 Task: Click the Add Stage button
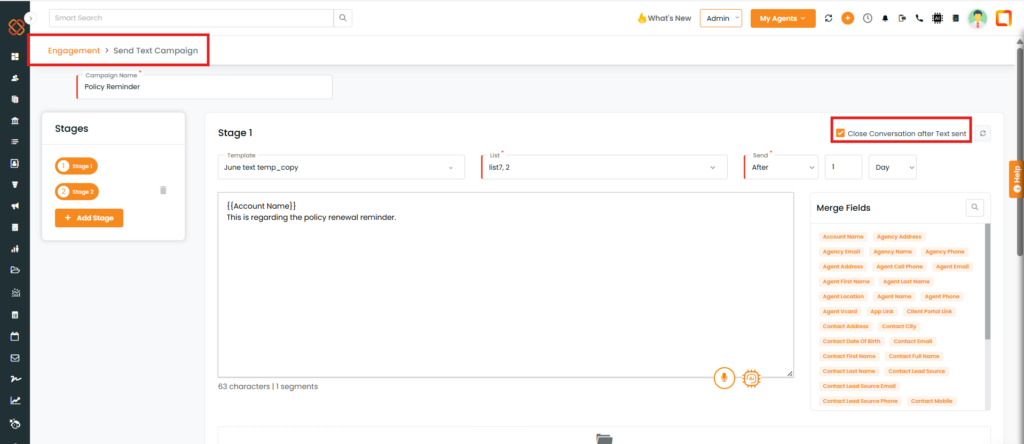pyautogui.click(x=89, y=217)
